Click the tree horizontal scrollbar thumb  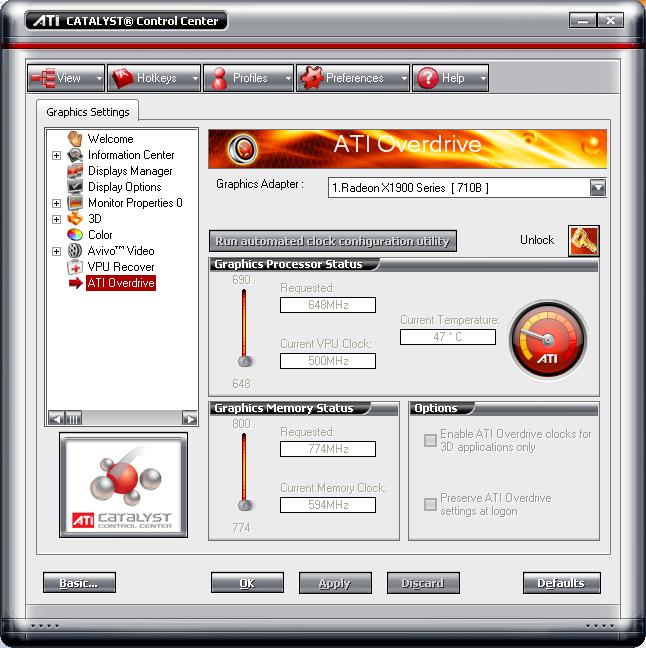(74, 419)
